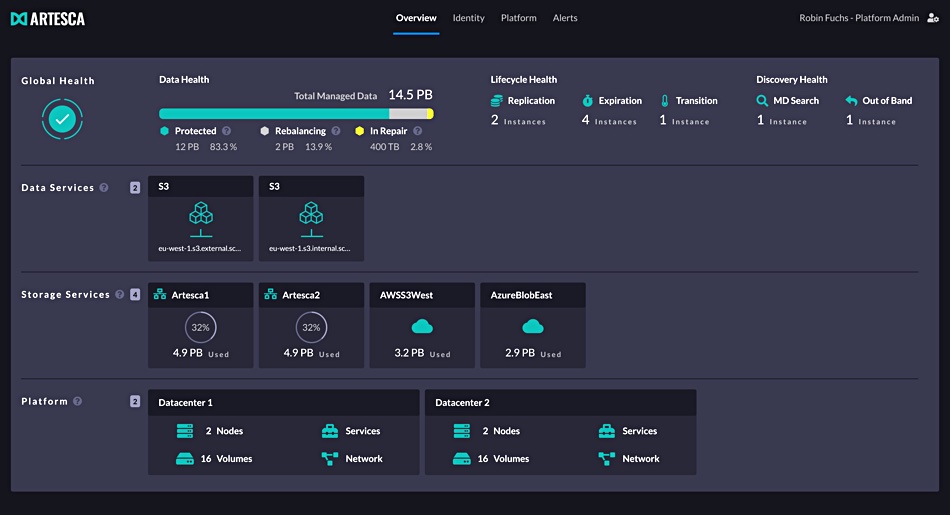This screenshot has width=950, height=515.
Task: Click the Transition thermometer icon
Action: 665,101
